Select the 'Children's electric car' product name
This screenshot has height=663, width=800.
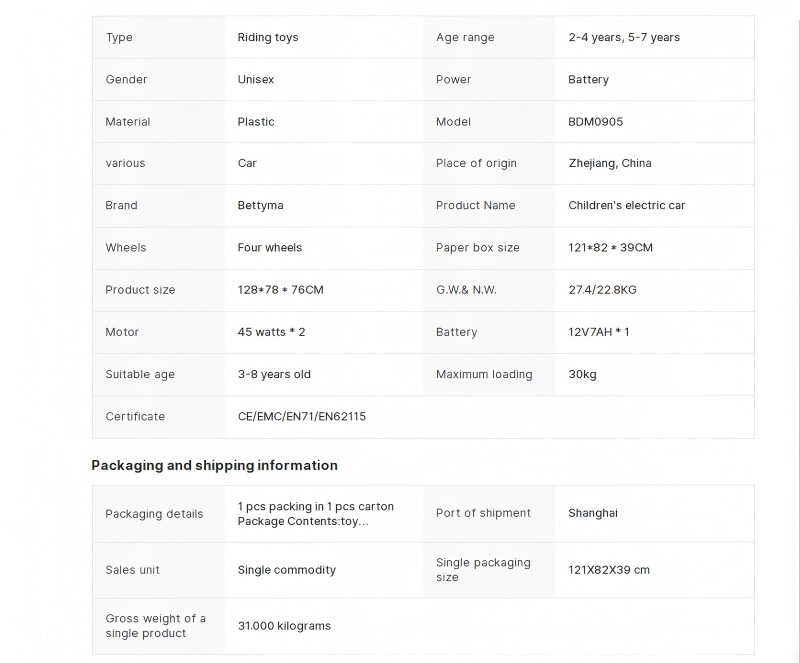pos(627,206)
